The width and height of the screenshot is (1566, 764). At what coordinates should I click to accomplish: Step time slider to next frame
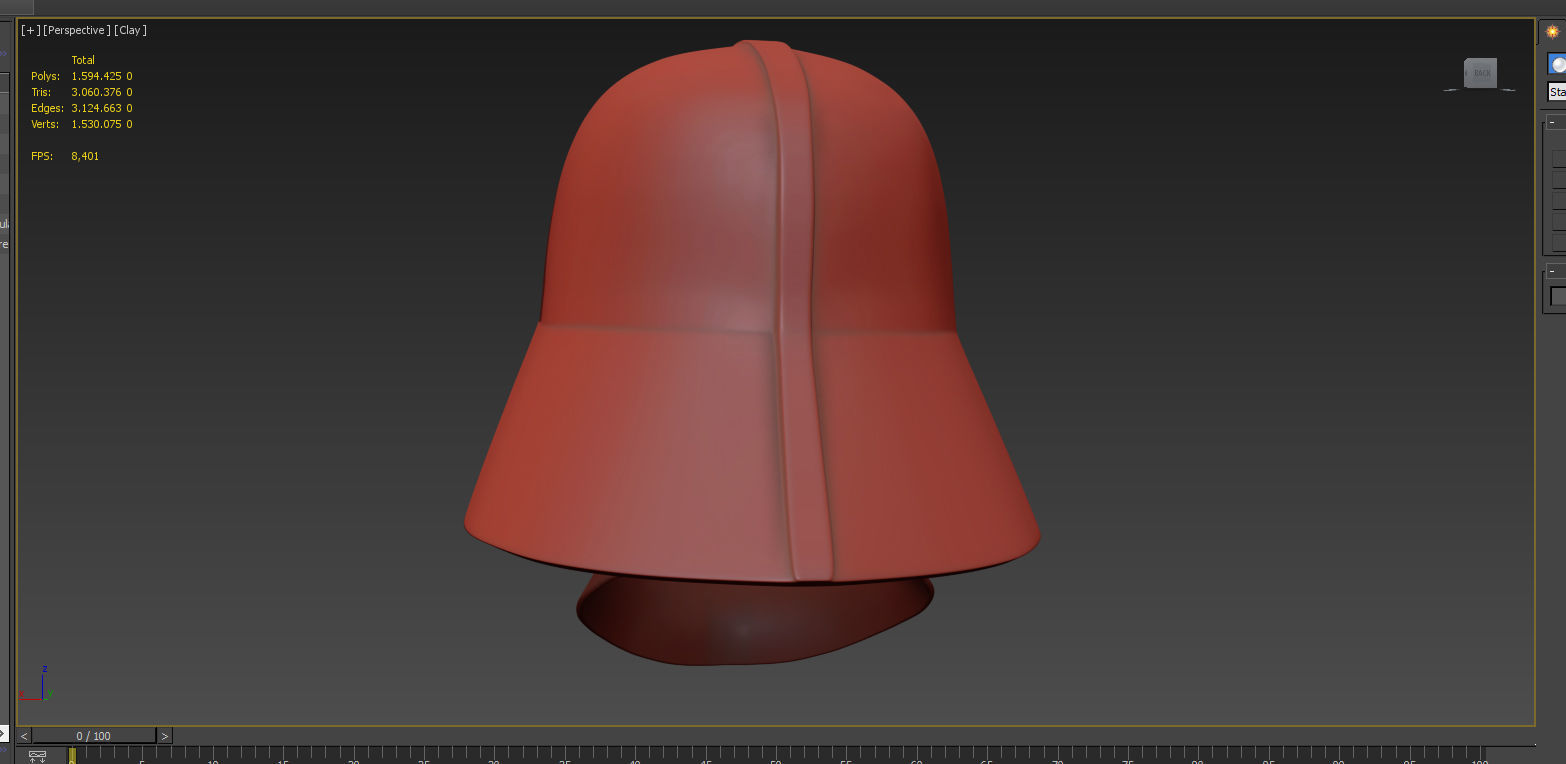(165, 736)
